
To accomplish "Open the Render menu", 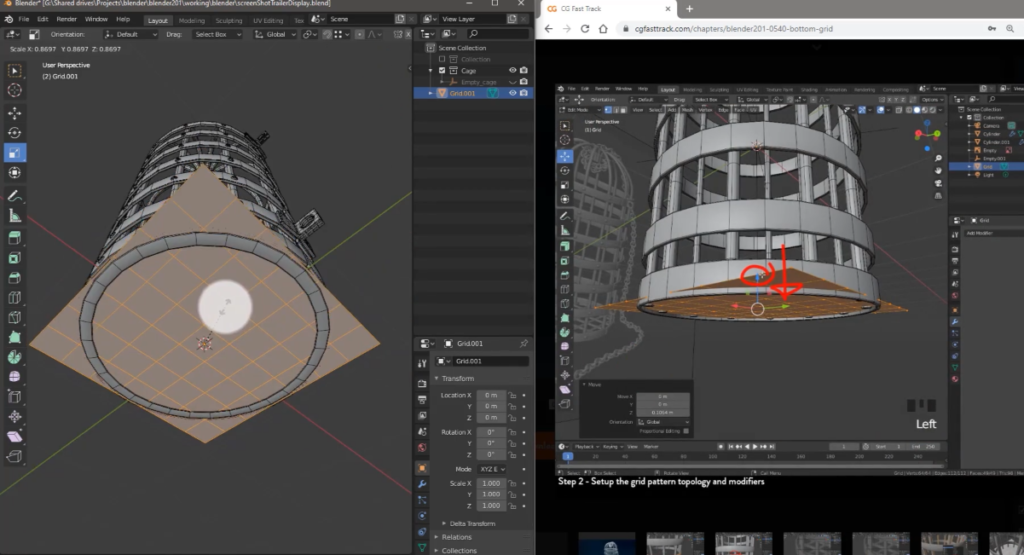I will coord(66,20).
